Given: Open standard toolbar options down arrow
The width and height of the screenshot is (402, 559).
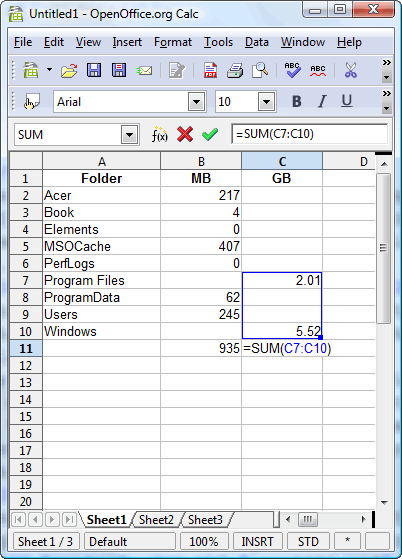Looking at the screenshot, I should pyautogui.click(x=387, y=77).
